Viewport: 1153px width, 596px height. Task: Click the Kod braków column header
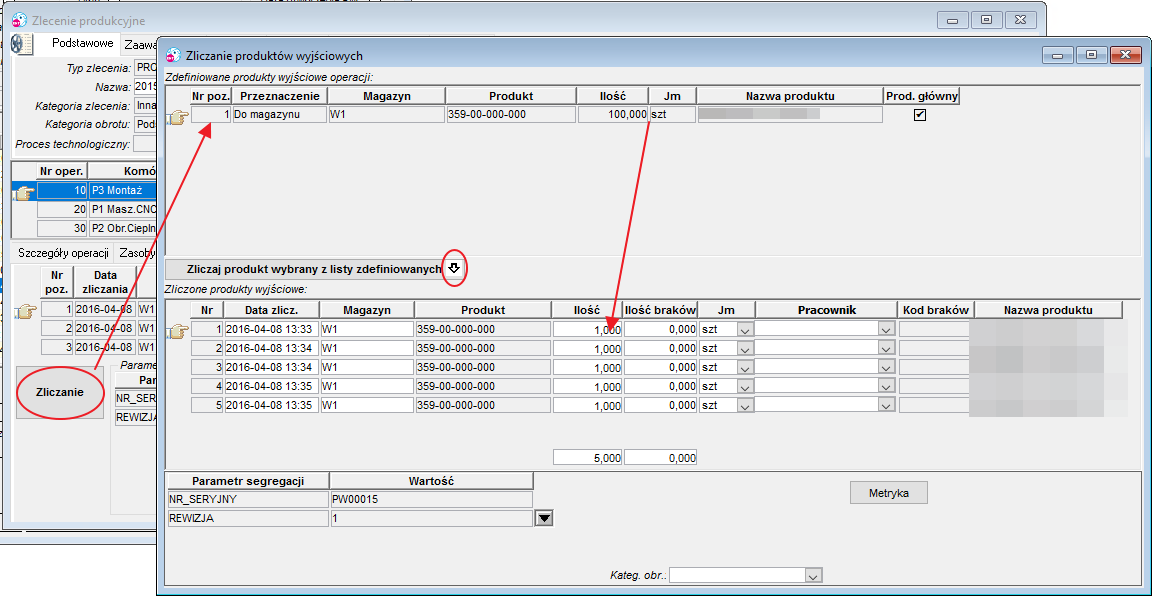935,310
